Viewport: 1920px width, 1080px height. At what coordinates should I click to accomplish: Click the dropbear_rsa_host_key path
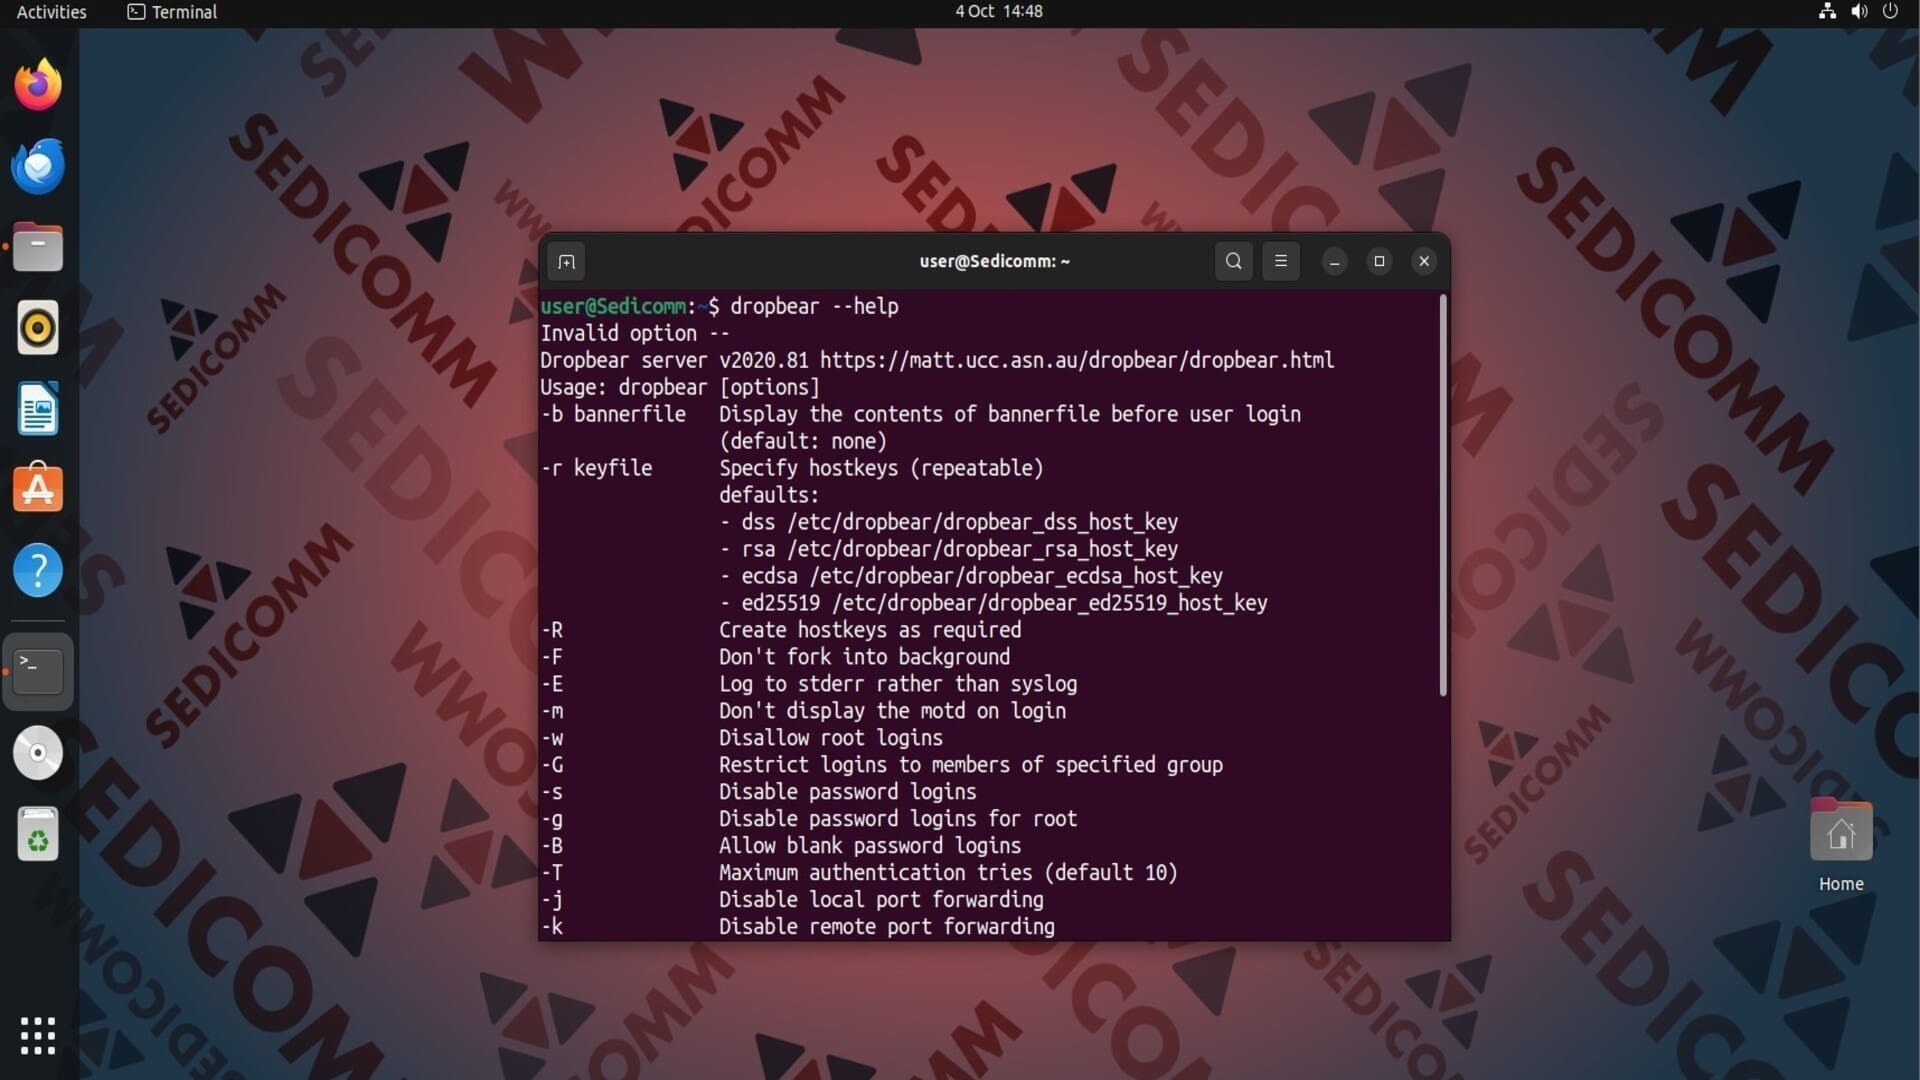tap(983, 549)
